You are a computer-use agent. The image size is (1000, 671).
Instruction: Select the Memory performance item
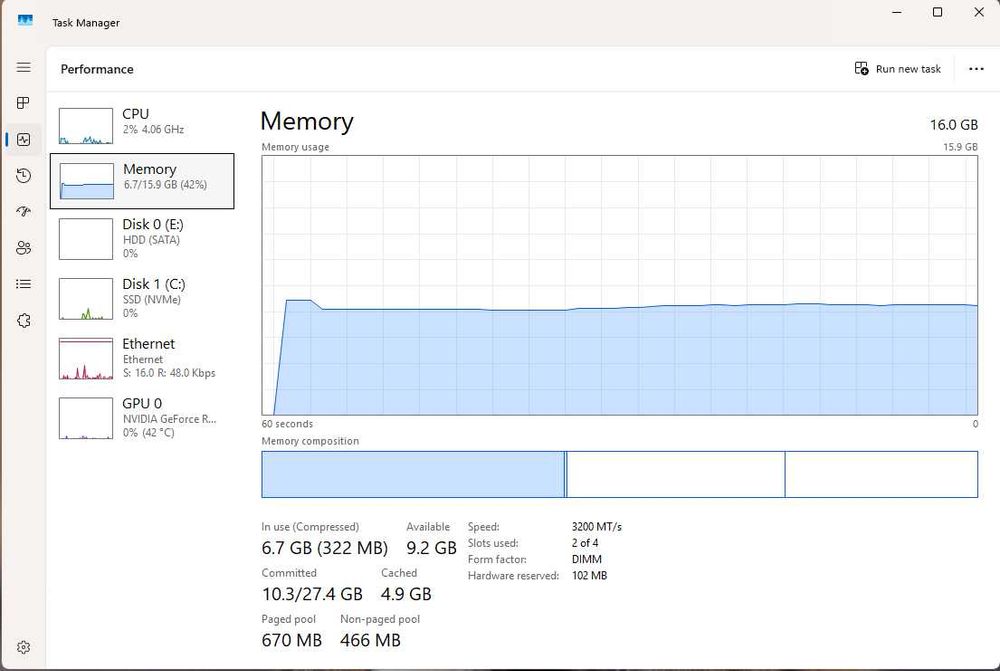[x=142, y=181]
